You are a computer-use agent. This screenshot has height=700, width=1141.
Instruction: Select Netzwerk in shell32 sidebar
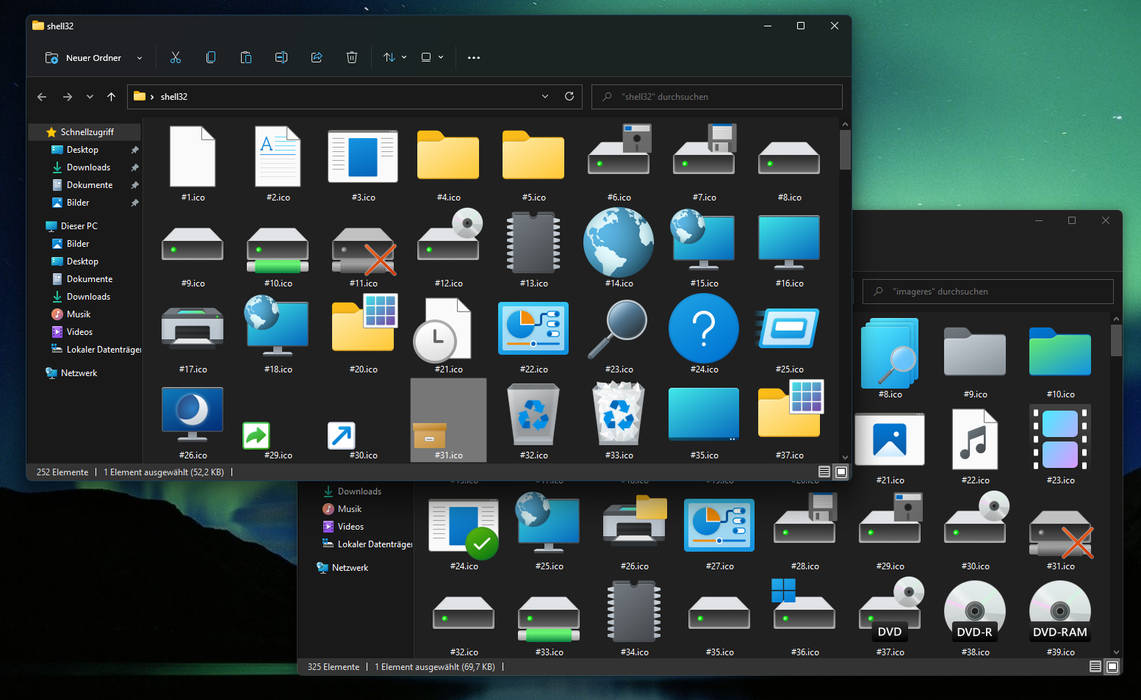[x=71, y=373]
